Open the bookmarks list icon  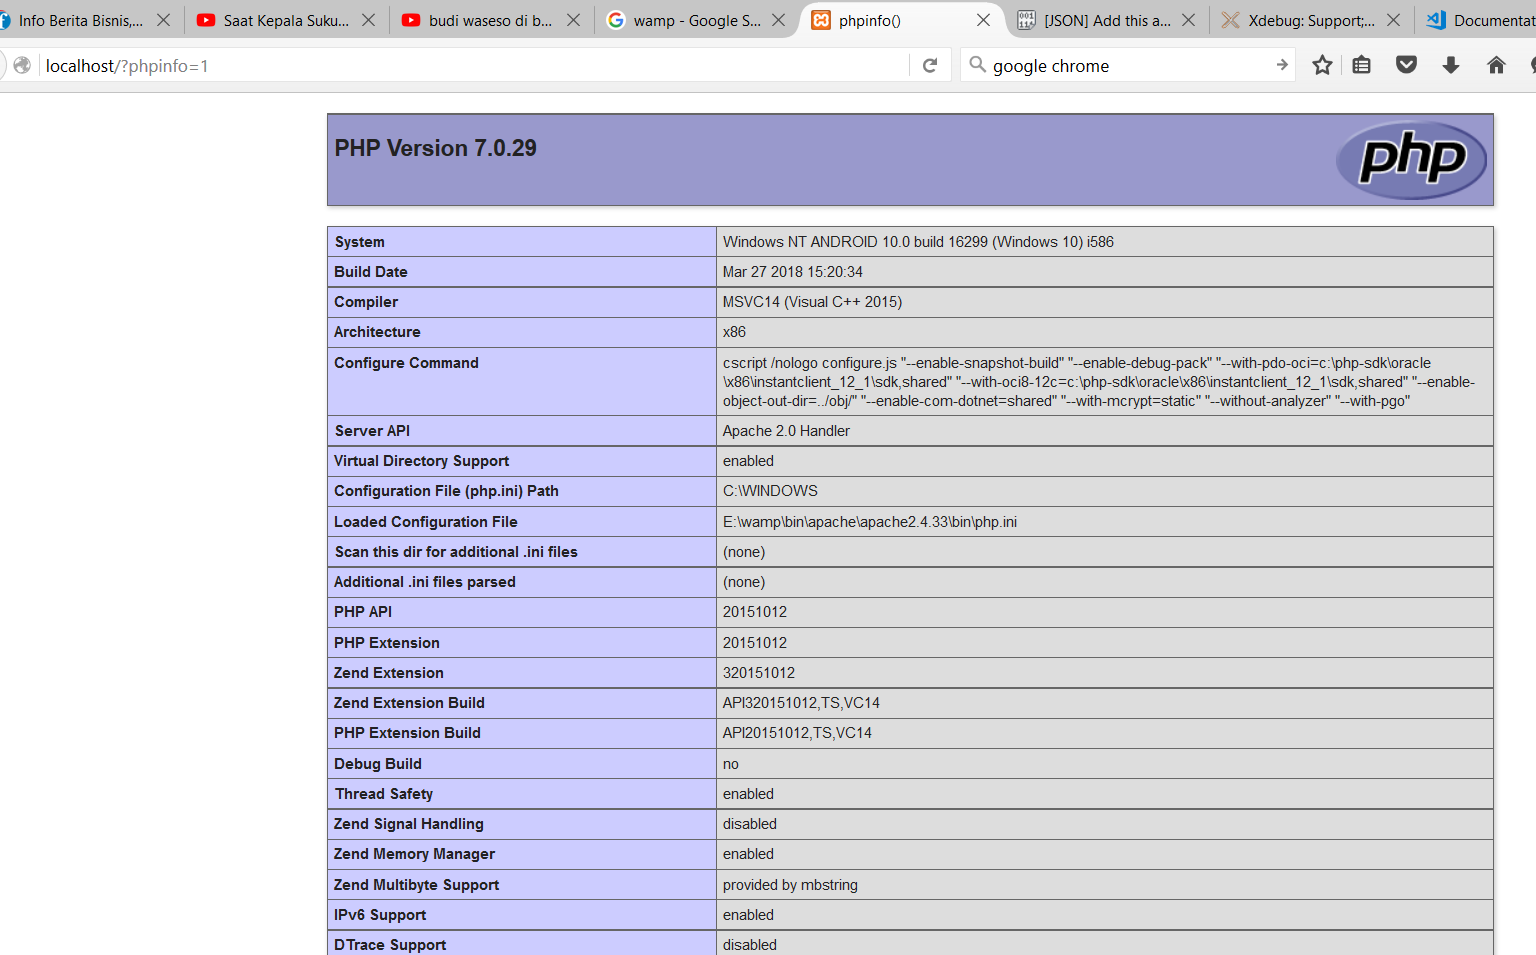click(1361, 65)
